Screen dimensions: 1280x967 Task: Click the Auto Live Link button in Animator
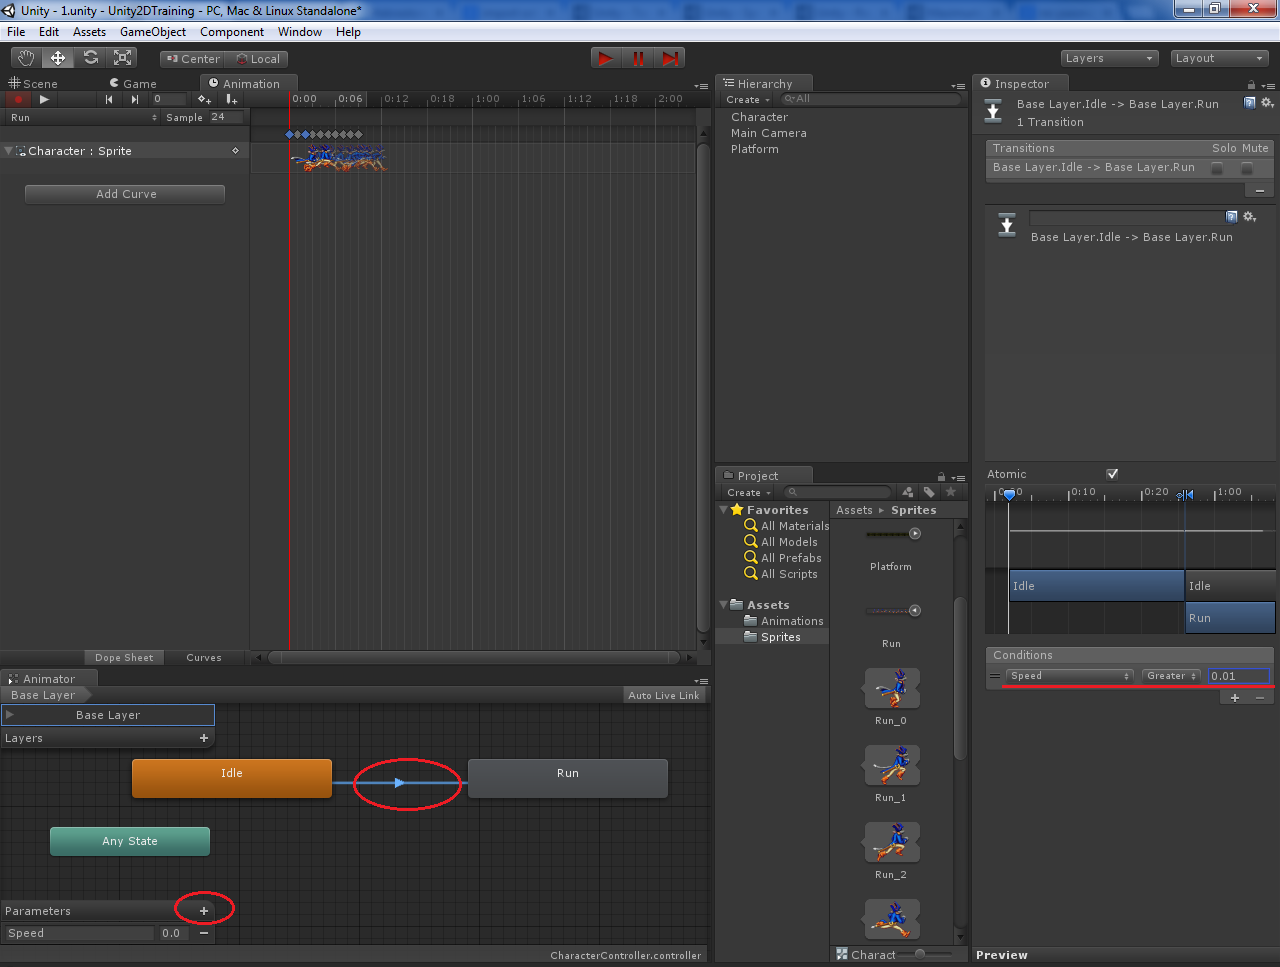point(663,694)
